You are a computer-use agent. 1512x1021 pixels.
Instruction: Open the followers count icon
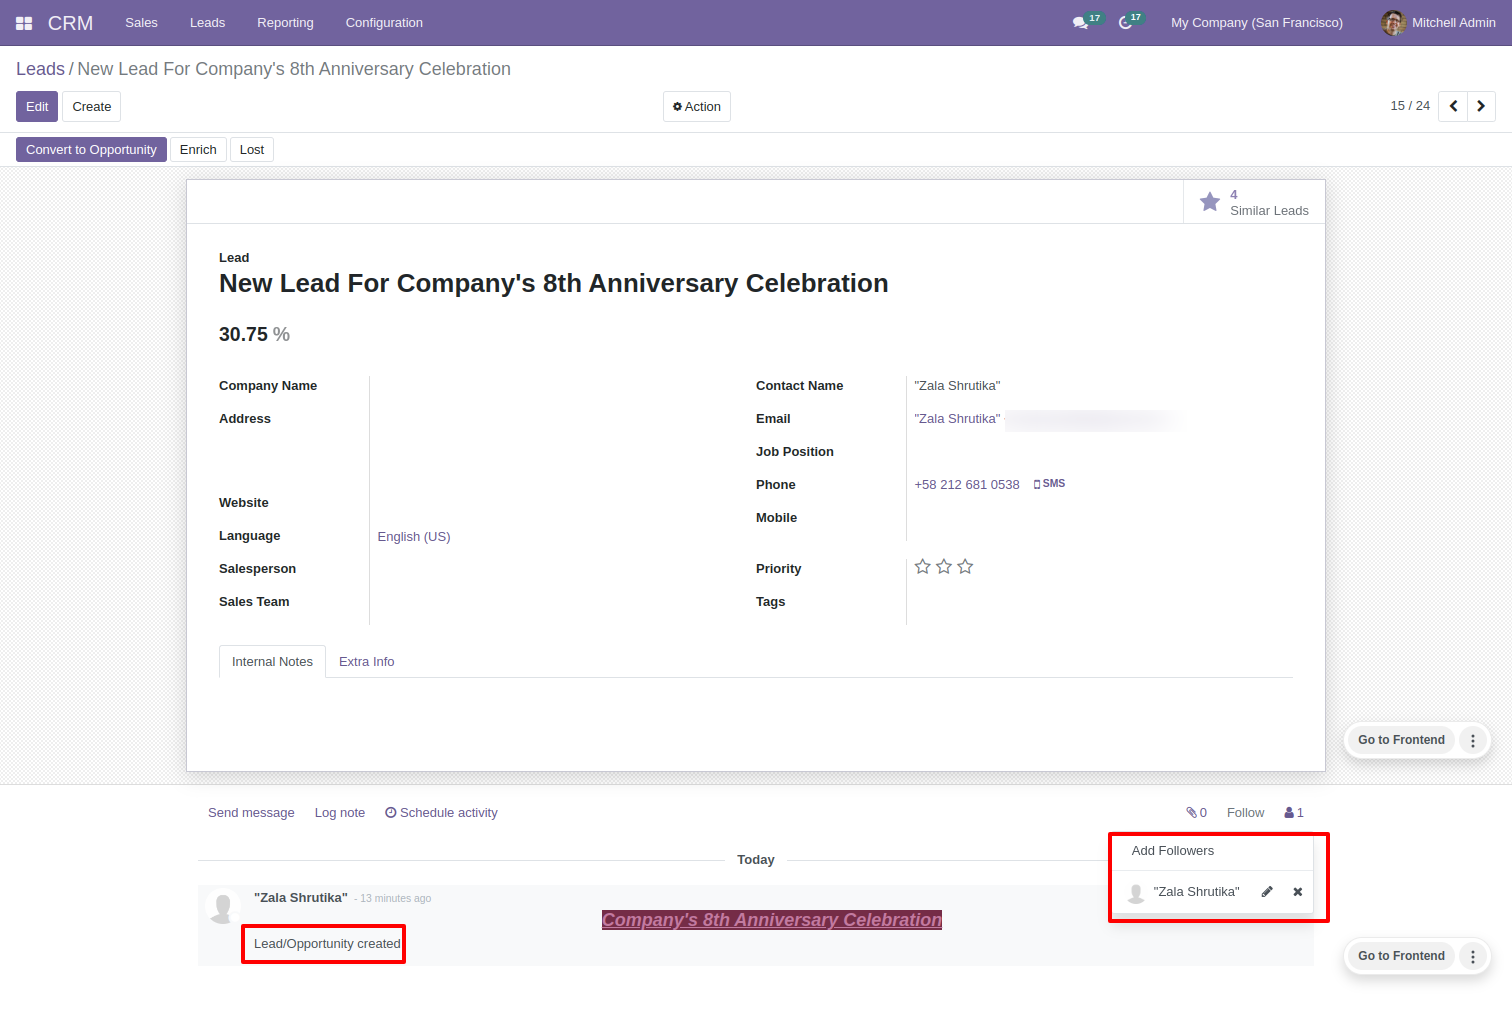[x=1294, y=813]
